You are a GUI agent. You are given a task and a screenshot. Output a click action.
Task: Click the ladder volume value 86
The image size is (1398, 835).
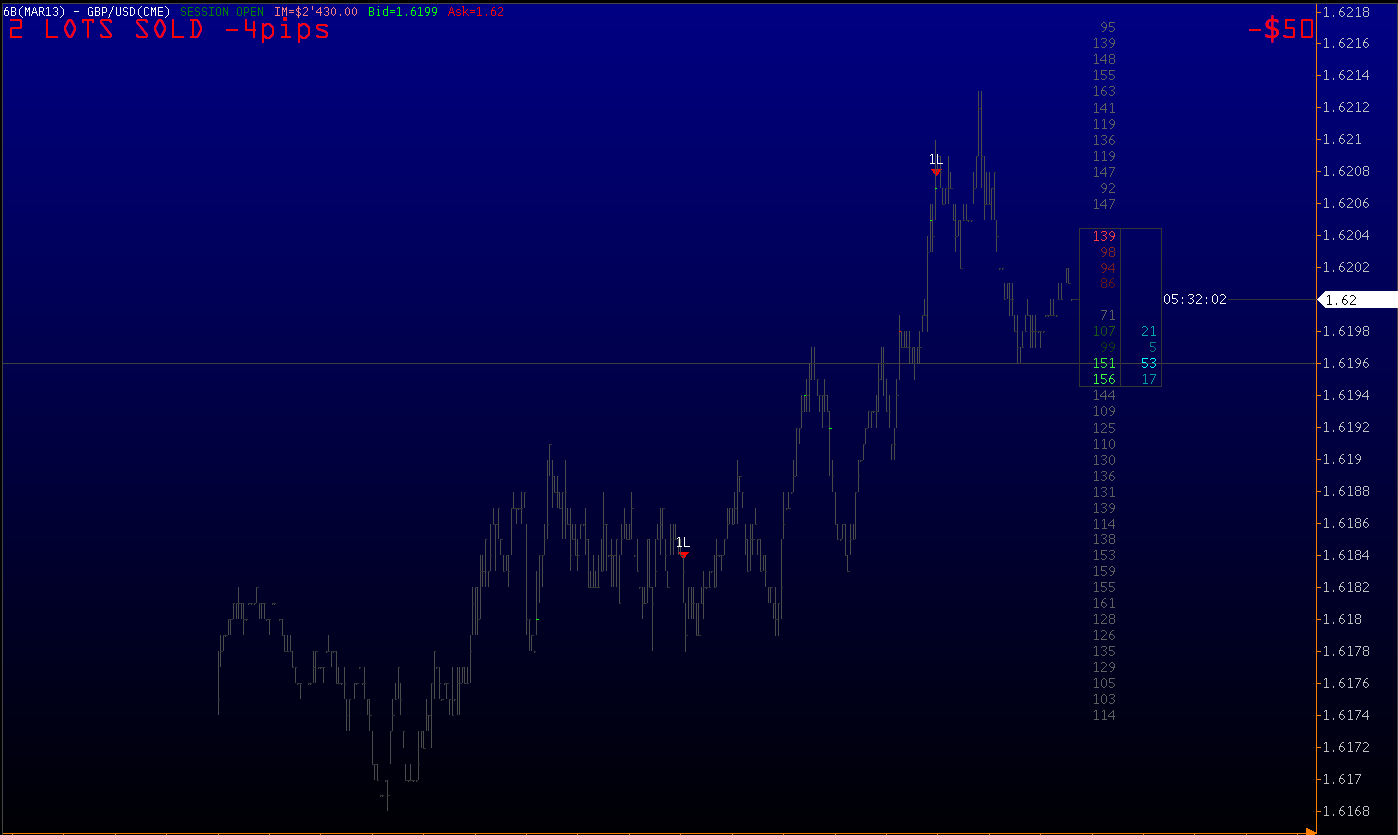pos(1108,284)
